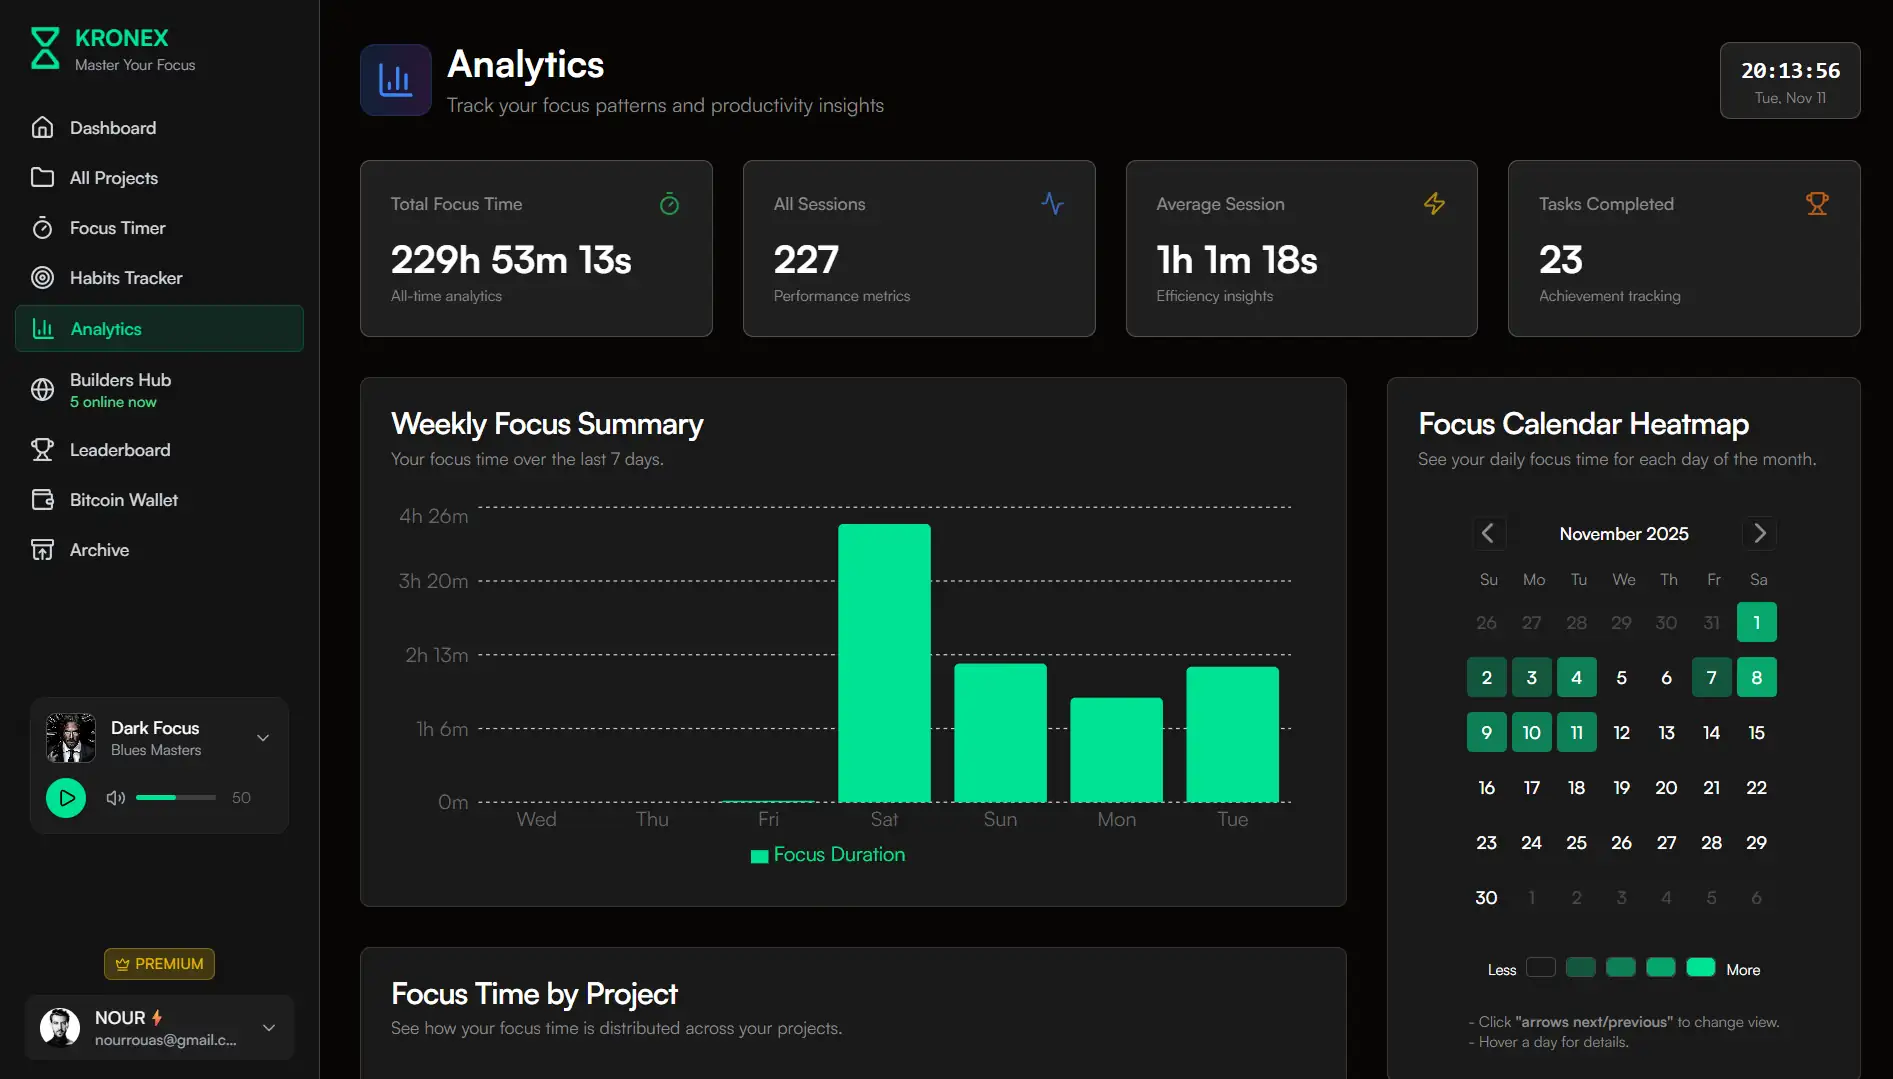Go to previous month in heatmap calendar
This screenshot has width=1893, height=1079.
pyautogui.click(x=1488, y=533)
